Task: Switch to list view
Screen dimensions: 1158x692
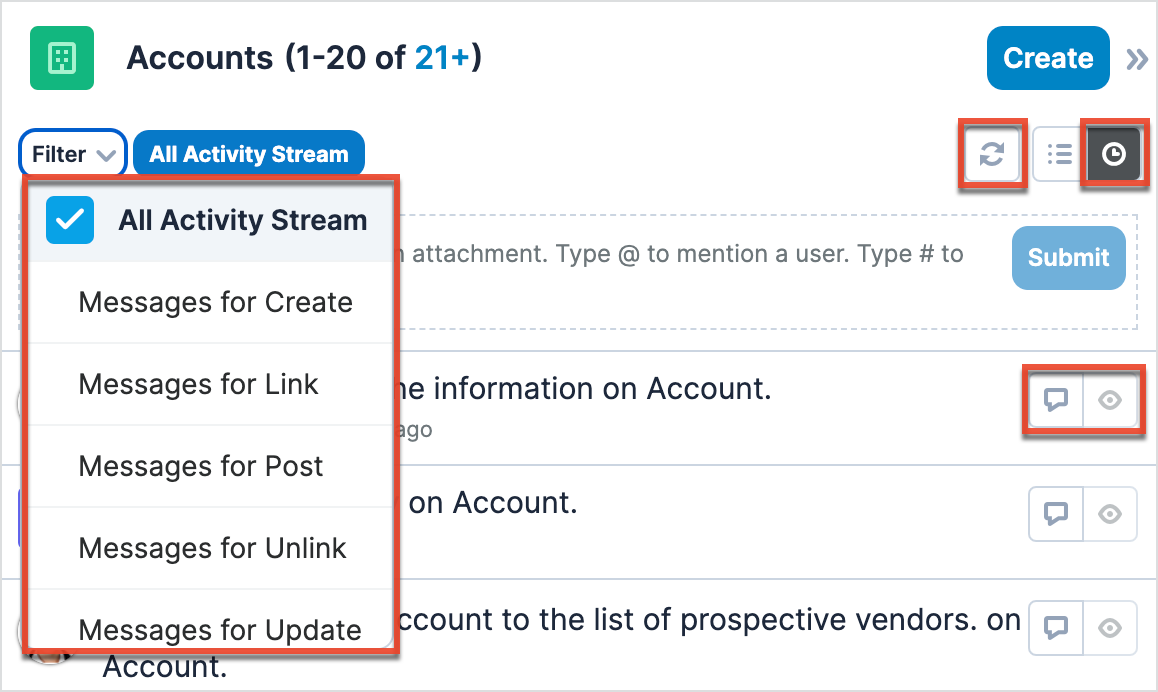Action: [x=1059, y=154]
